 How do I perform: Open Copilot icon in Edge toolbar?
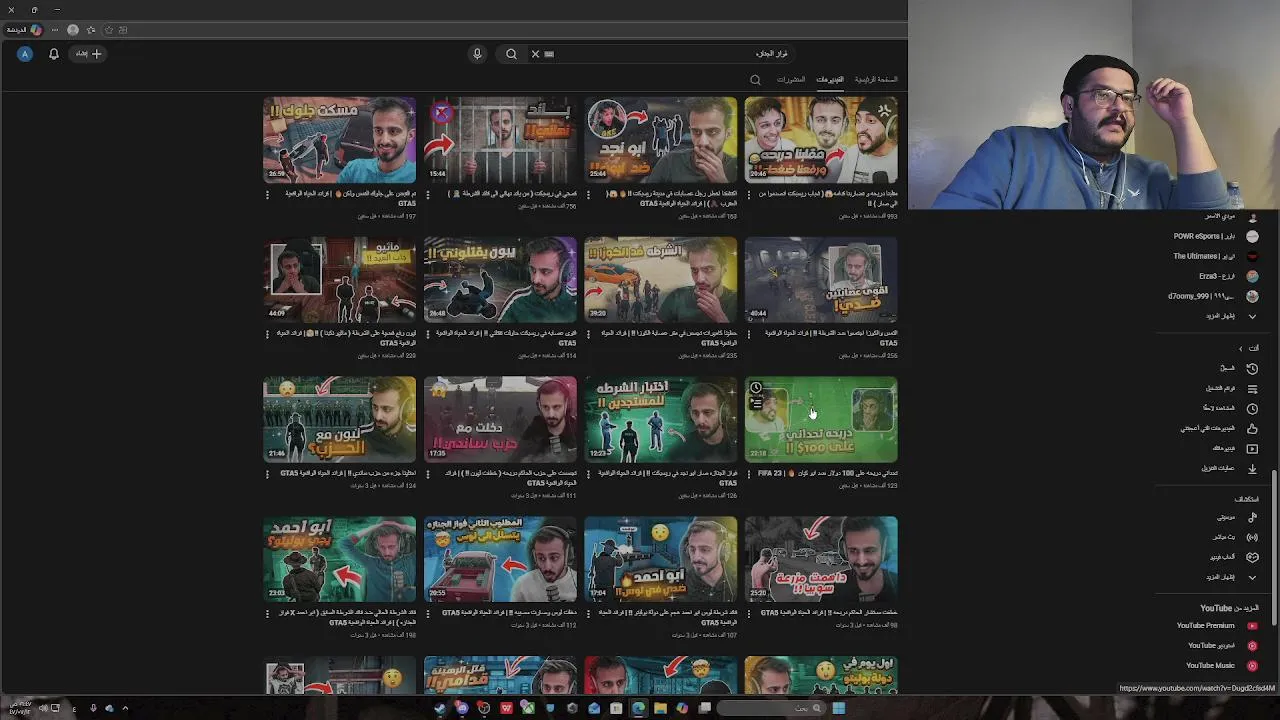click(x=37, y=30)
